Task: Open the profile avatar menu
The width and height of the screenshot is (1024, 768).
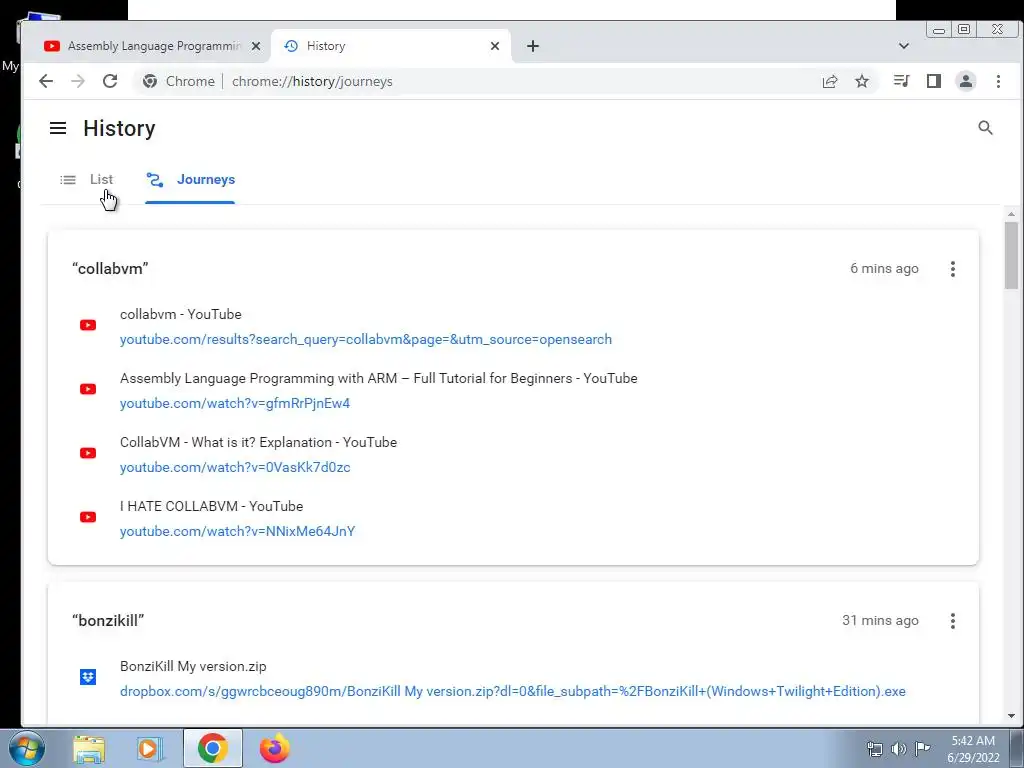Action: (x=965, y=81)
